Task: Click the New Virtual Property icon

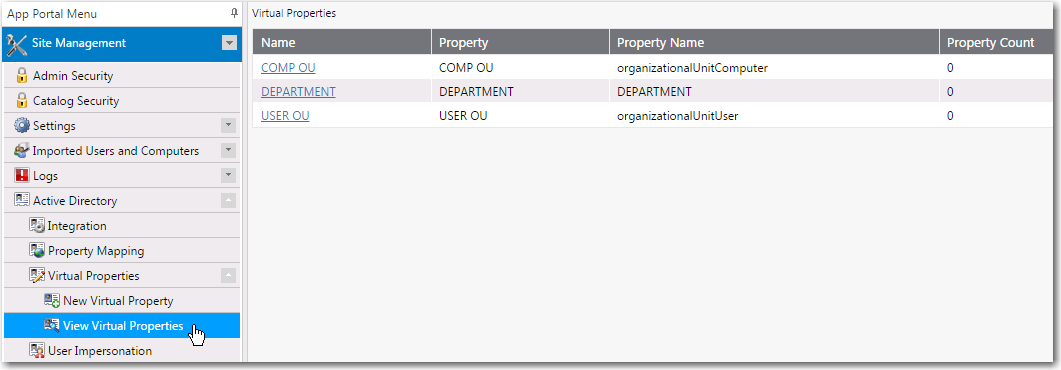Action: (x=51, y=301)
